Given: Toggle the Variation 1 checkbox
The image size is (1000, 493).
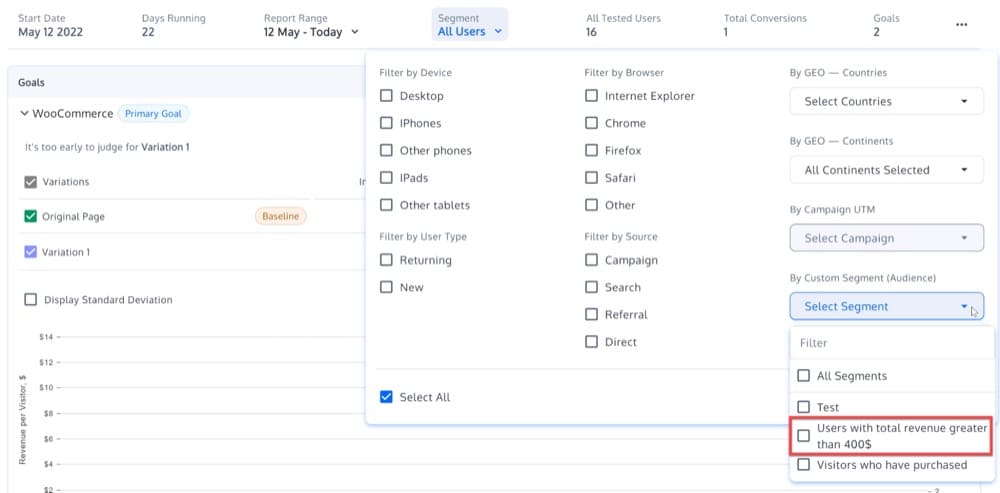Looking at the screenshot, I should click(31, 252).
